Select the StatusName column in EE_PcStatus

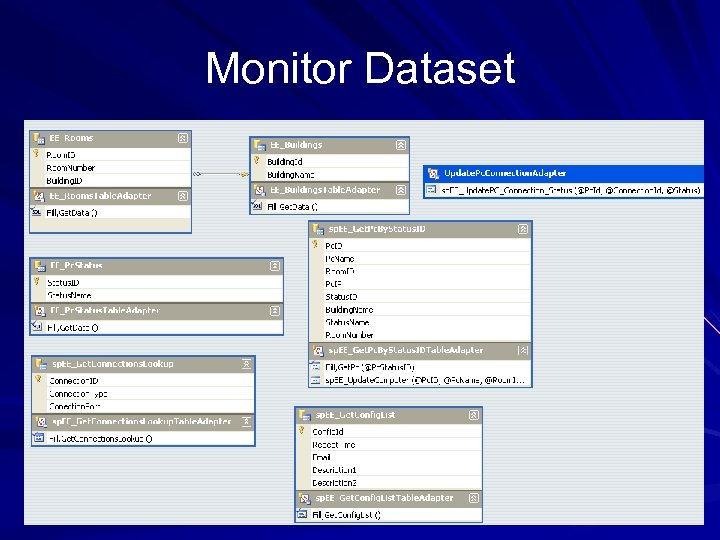69,295
